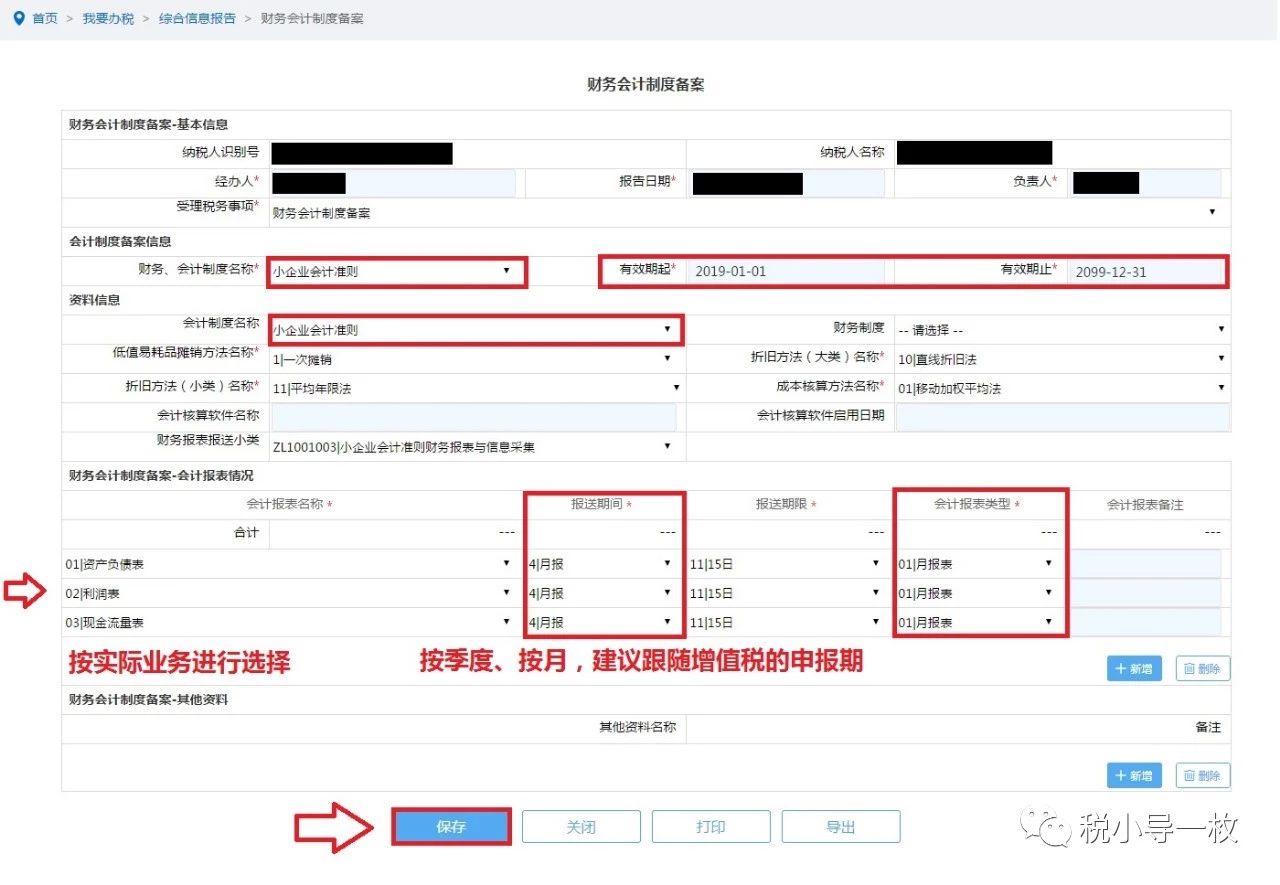The image size is (1280, 885).
Task: Click the 会计核算软件启用日期 field
Action: [x=1062, y=418]
